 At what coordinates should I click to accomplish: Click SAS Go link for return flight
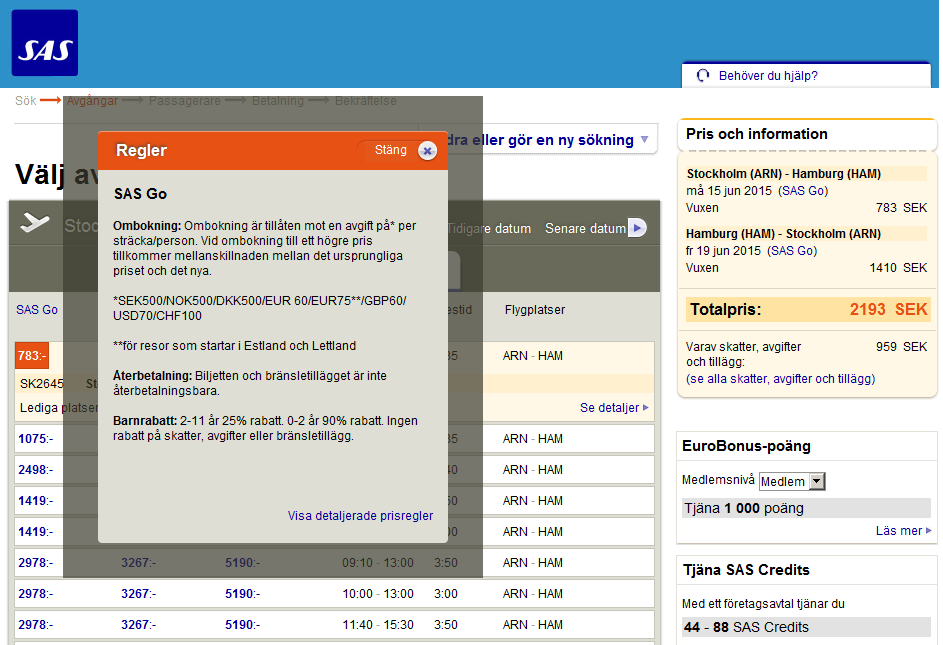click(x=792, y=251)
